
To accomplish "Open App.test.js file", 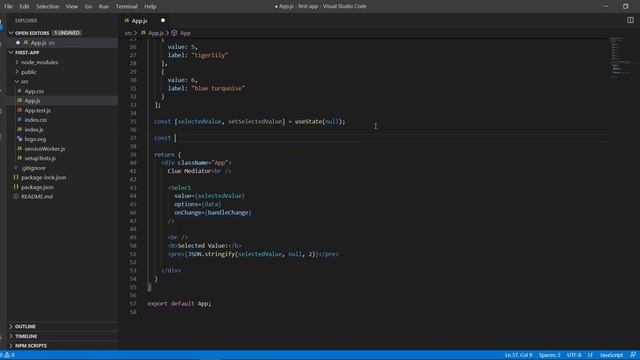I will 38,110.
